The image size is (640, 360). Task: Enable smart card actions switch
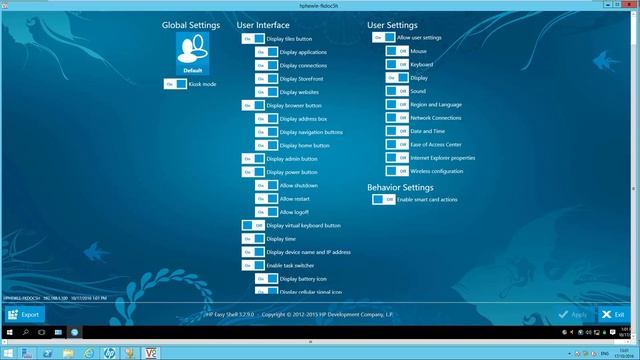[x=384, y=200]
